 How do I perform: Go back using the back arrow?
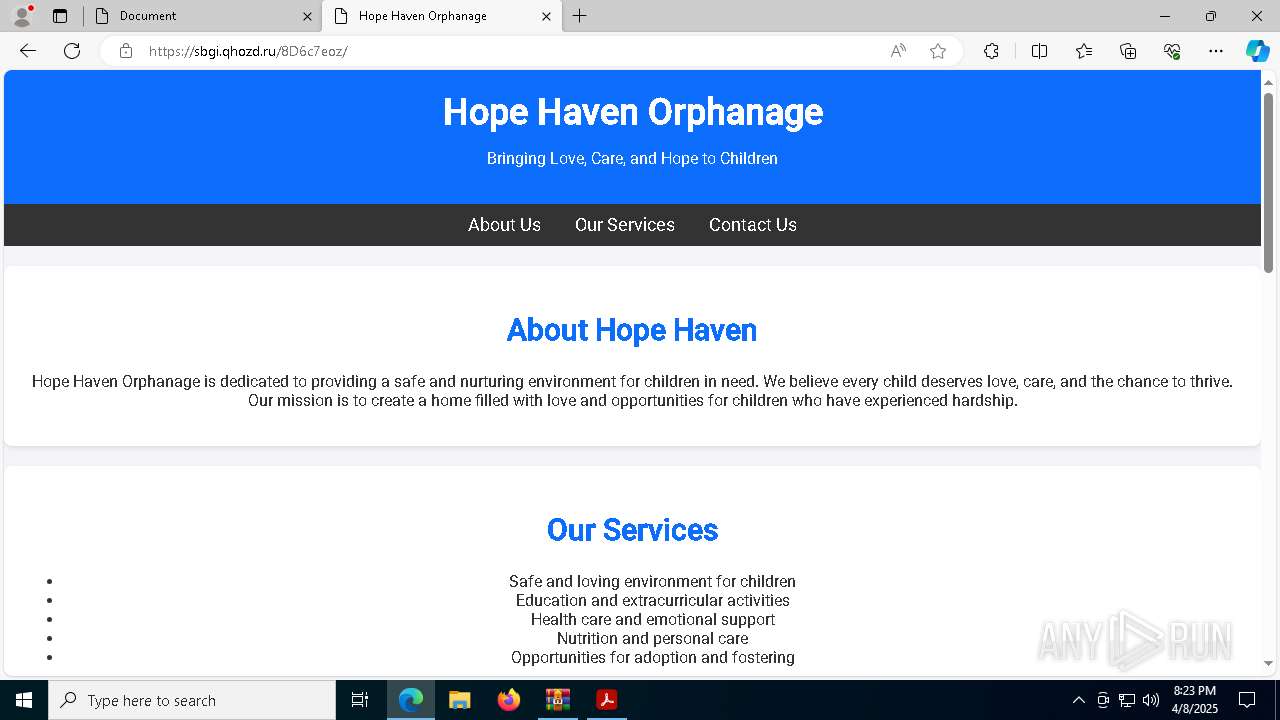28,51
